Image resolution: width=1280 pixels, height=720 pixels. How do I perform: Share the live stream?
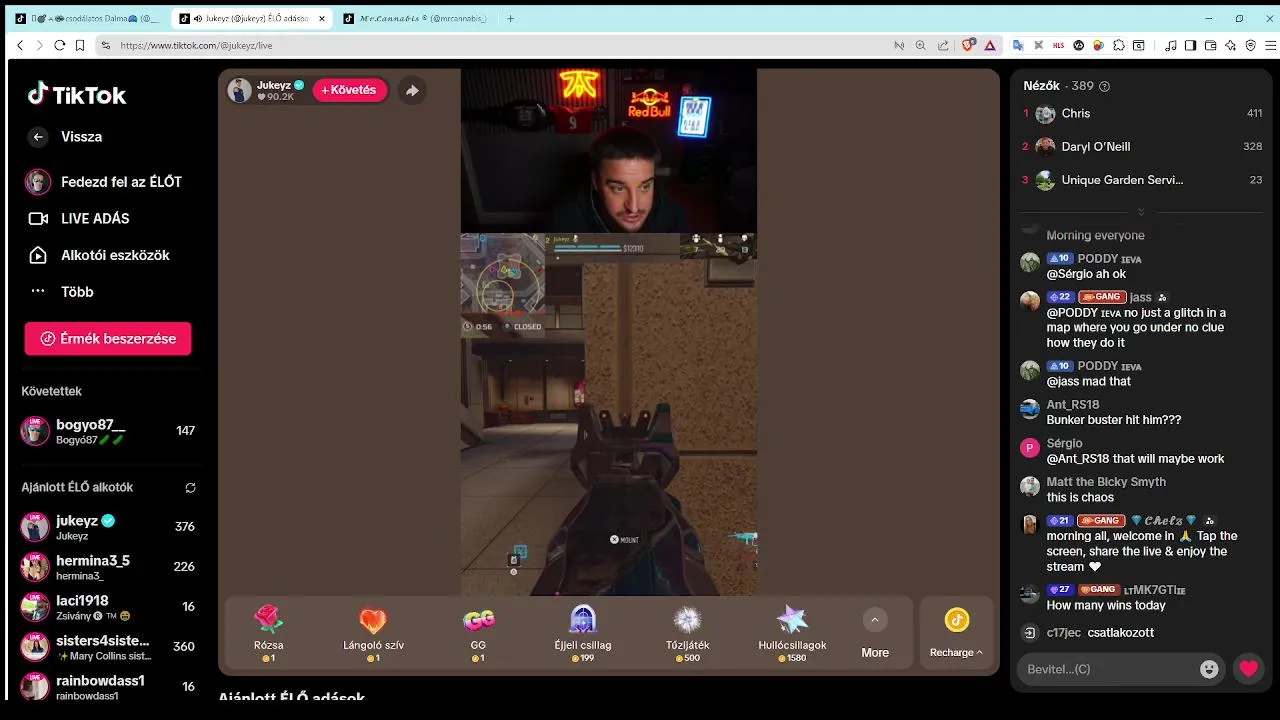pos(412,91)
